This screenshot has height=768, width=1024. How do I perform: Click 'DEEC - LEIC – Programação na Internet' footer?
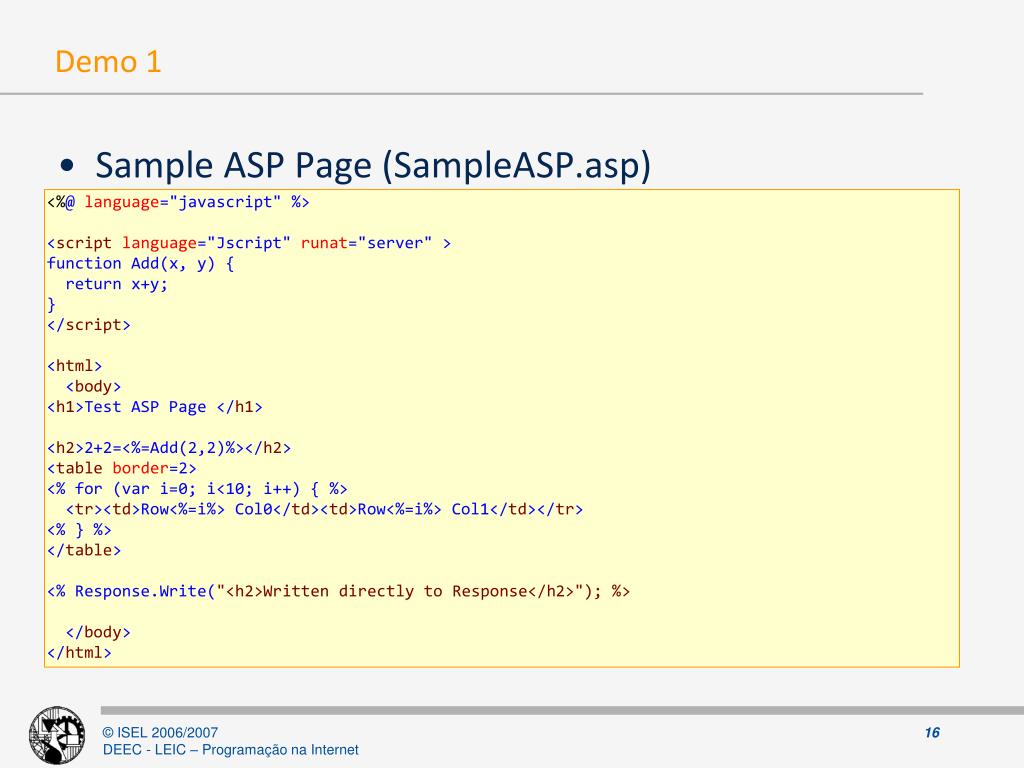click(231, 750)
